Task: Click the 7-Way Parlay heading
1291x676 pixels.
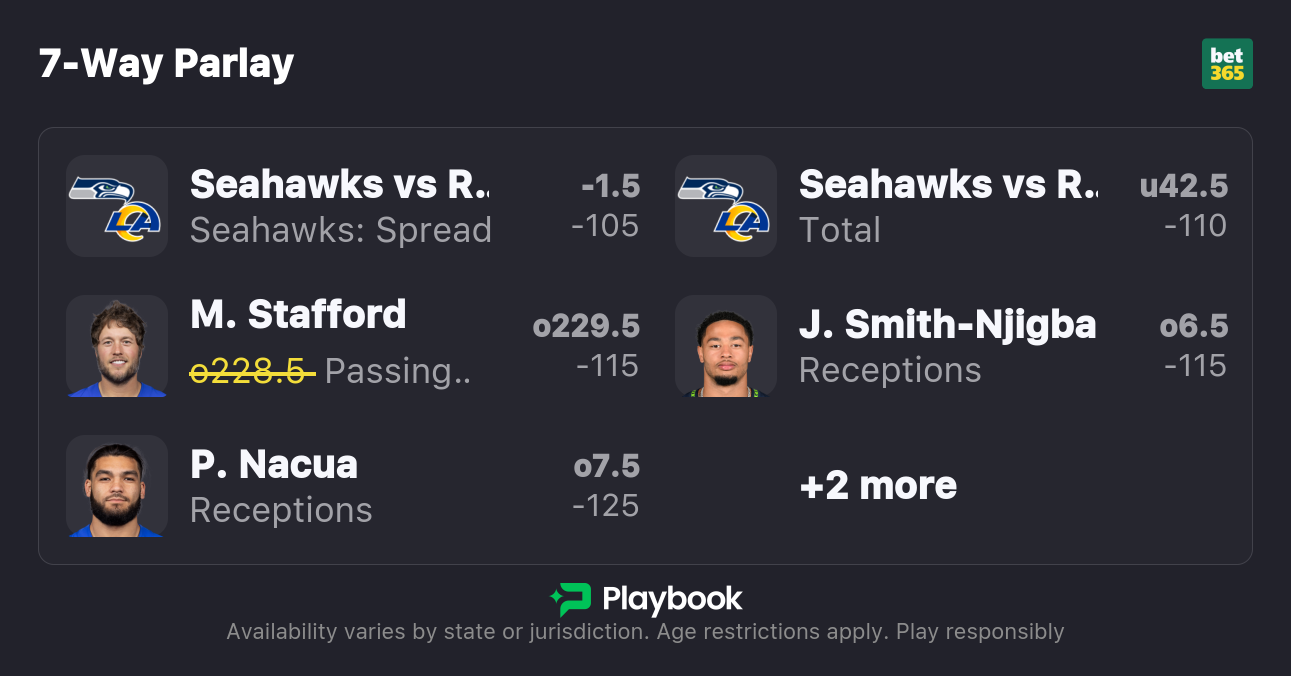Action: [166, 64]
